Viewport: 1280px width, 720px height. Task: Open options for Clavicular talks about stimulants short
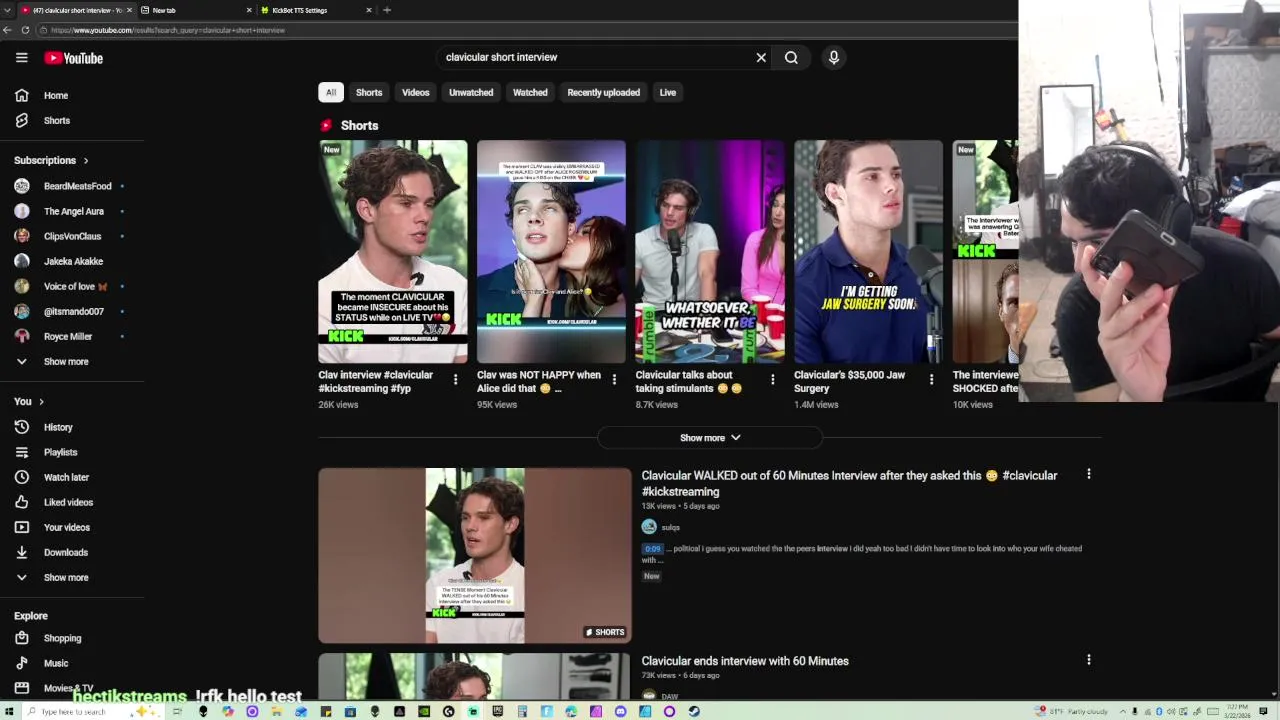click(772, 380)
